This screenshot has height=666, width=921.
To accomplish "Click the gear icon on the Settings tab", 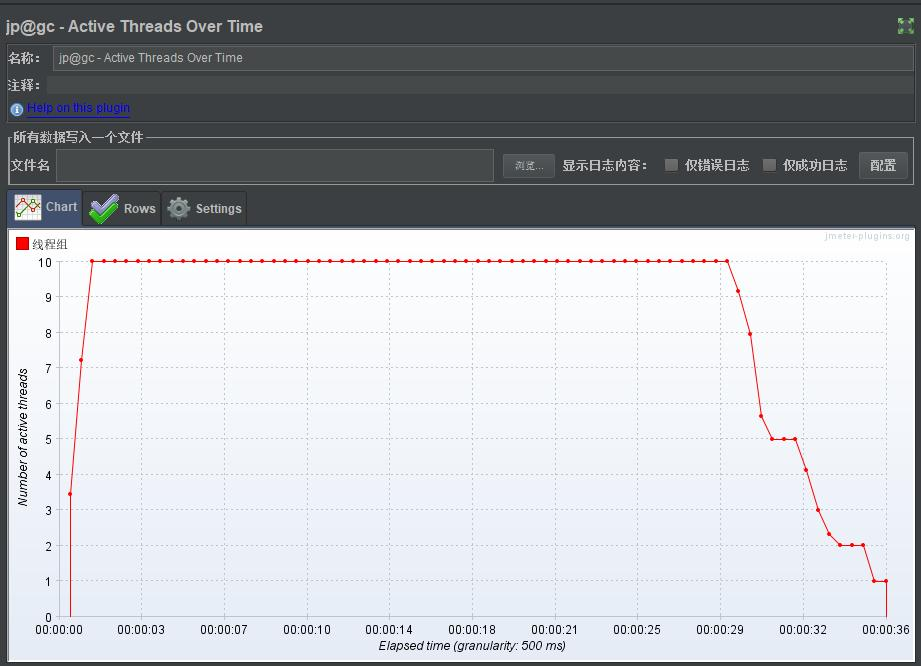I will [x=178, y=208].
